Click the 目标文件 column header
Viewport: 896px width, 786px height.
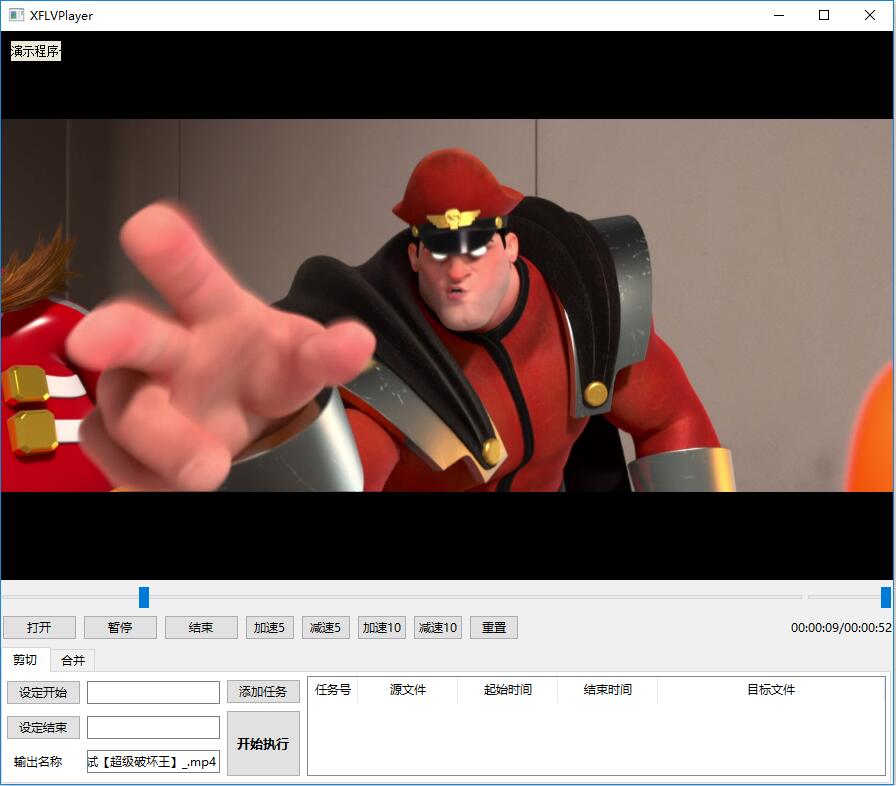[x=771, y=690]
